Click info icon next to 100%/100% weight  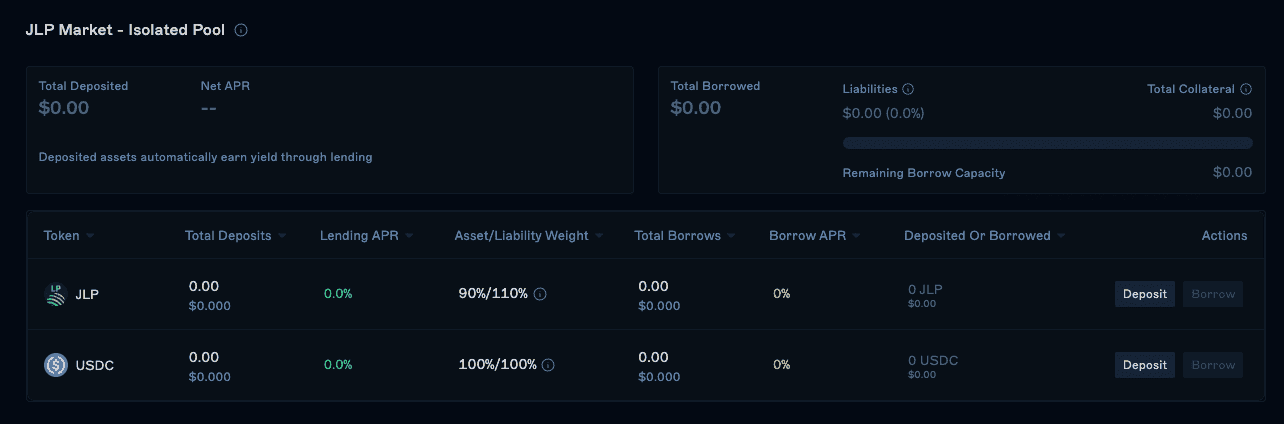click(x=548, y=365)
